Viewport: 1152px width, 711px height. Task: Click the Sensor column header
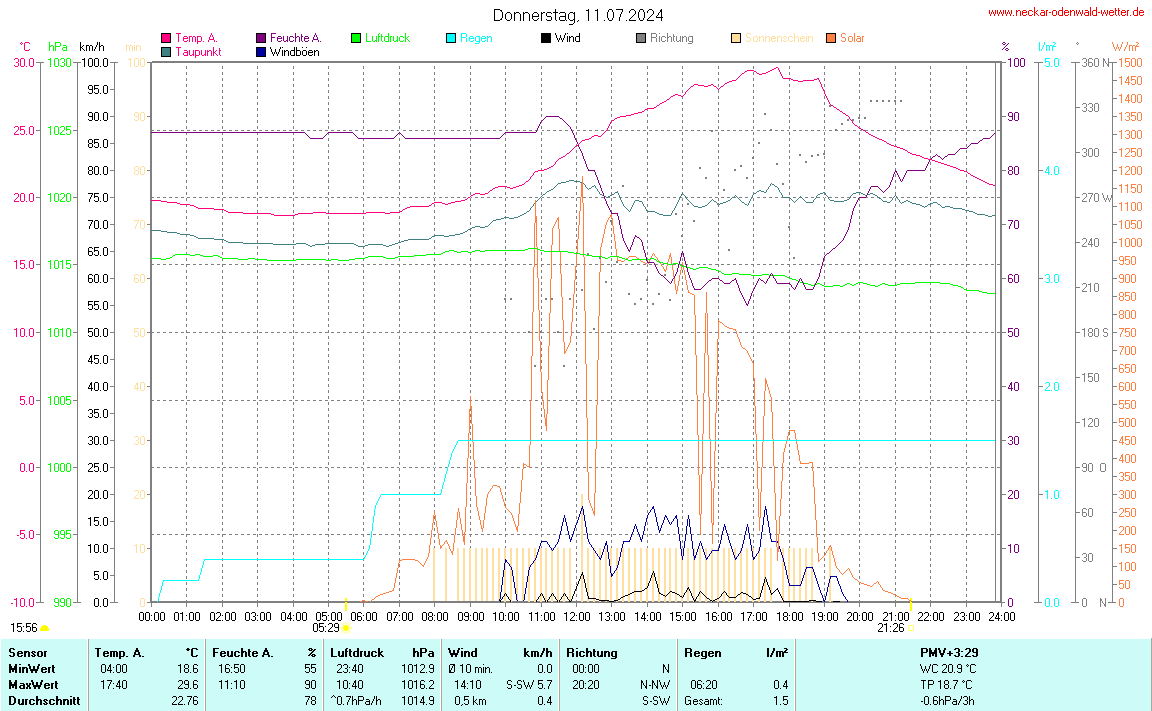(27, 652)
